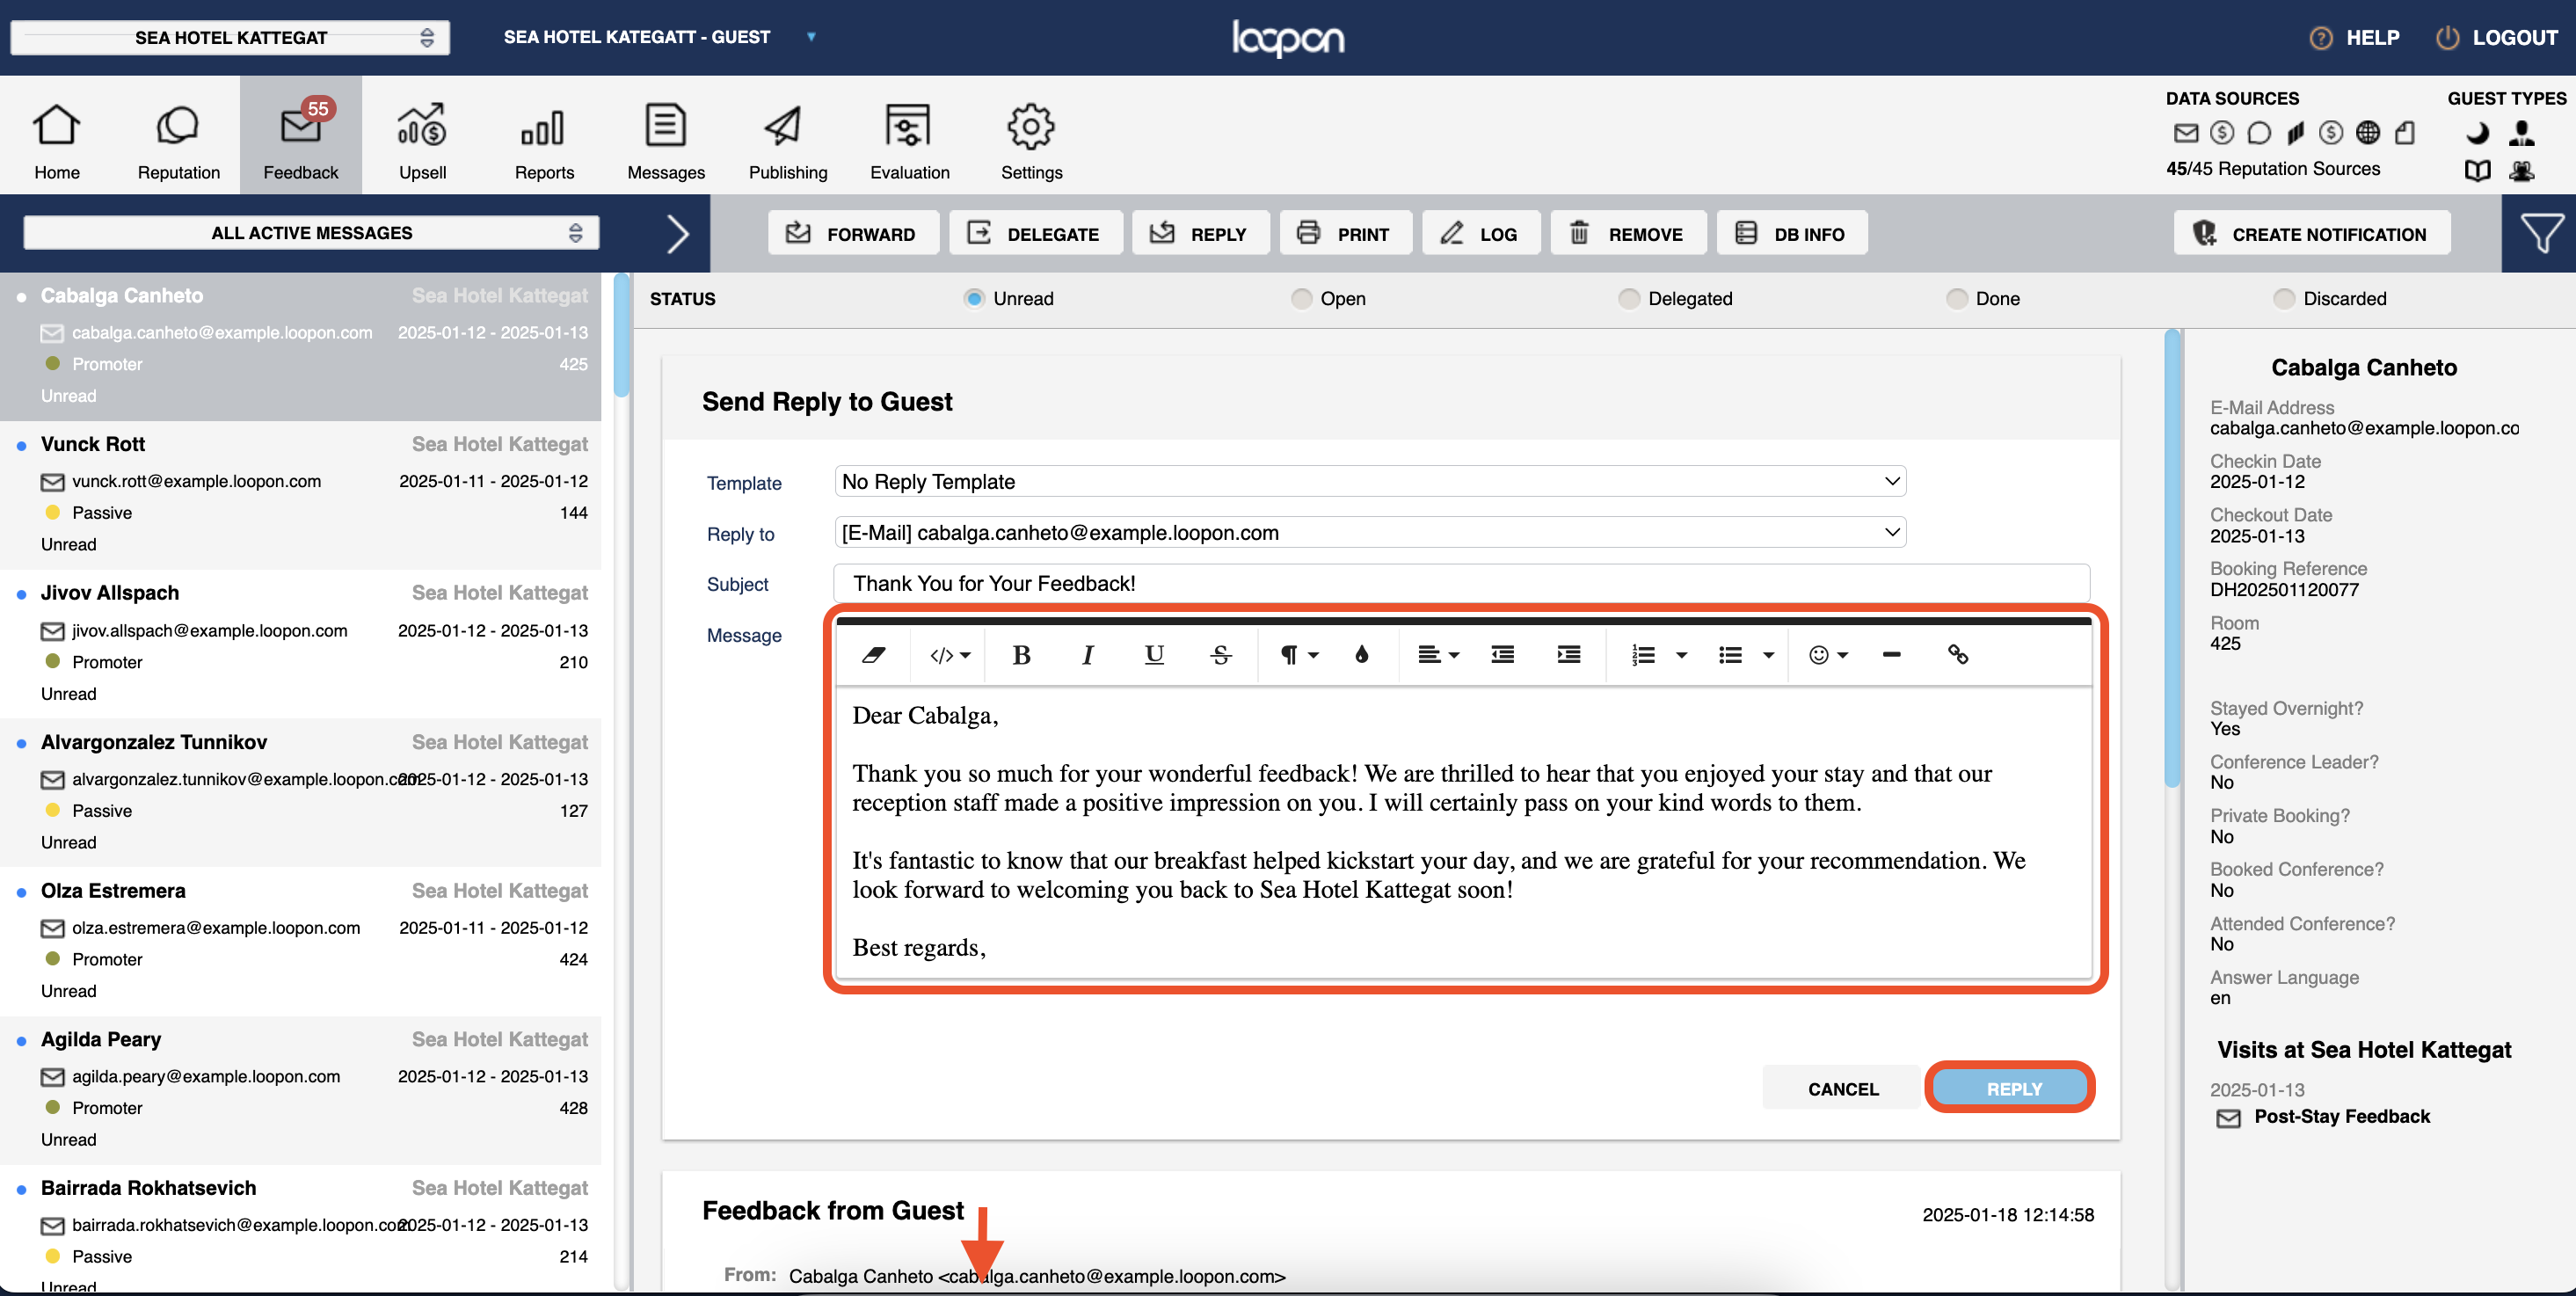The width and height of the screenshot is (2576, 1296).
Task: Open the code view dropdown in editor
Action: (x=949, y=655)
